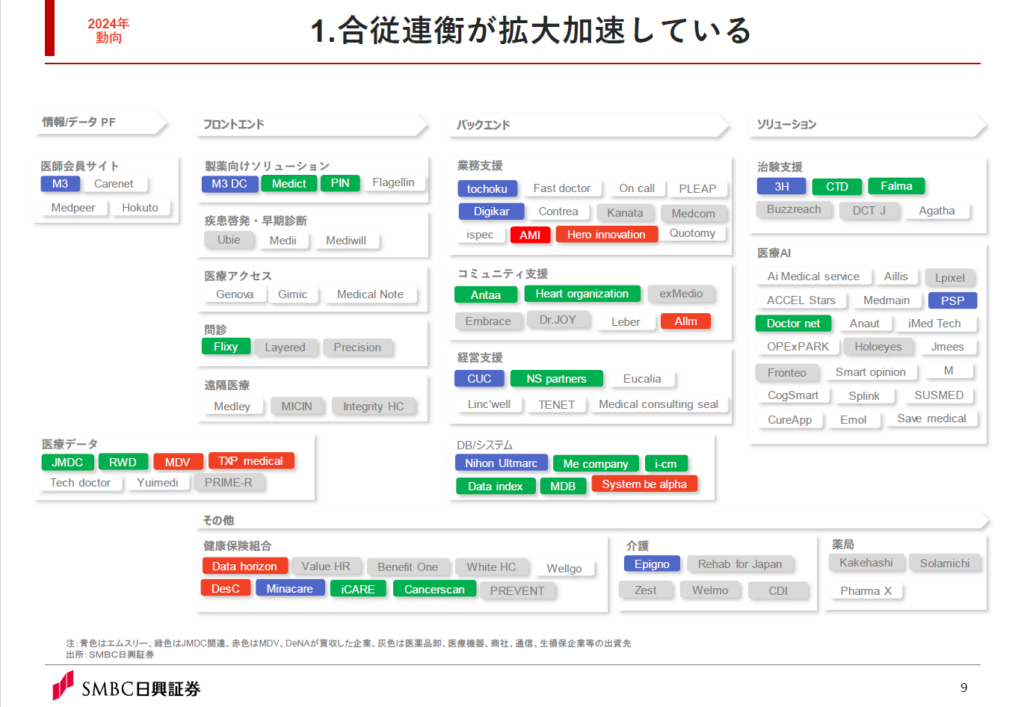Select the gray MICIN chip
Screen dimensions: 1024x707
coord(296,406)
